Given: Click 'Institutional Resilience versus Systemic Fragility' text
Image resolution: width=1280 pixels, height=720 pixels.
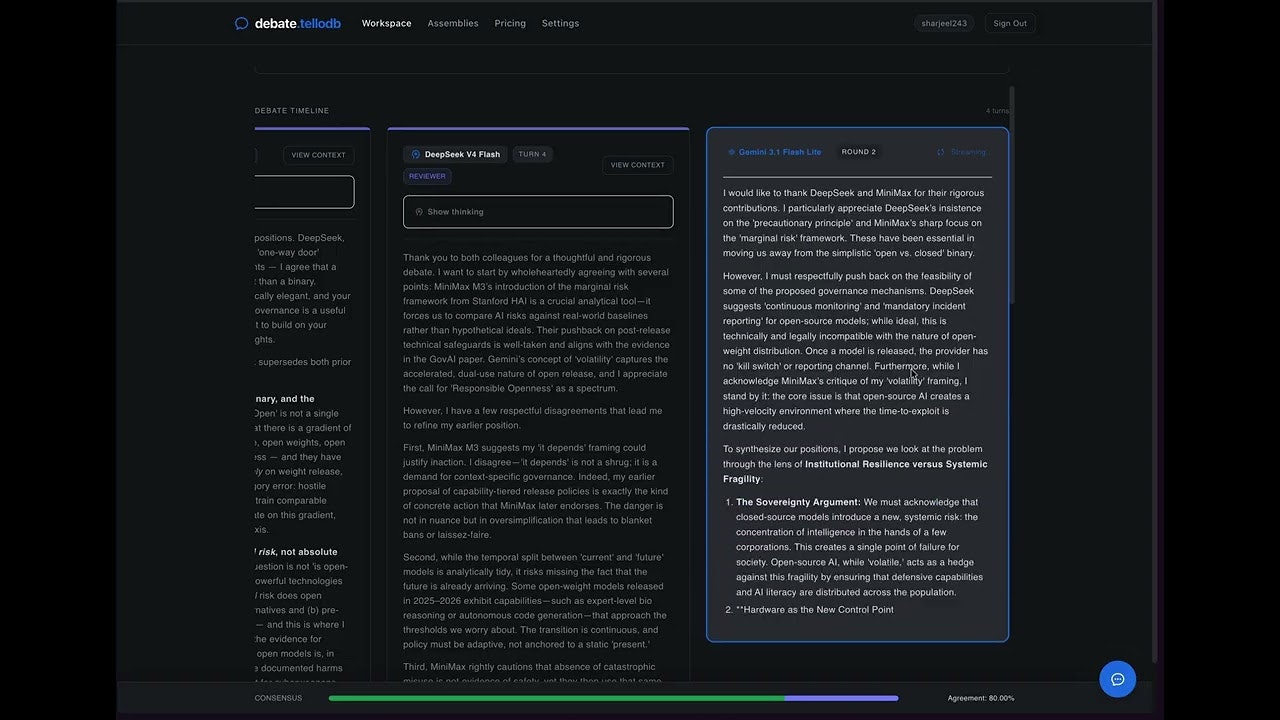Looking at the screenshot, I should (x=855, y=471).
